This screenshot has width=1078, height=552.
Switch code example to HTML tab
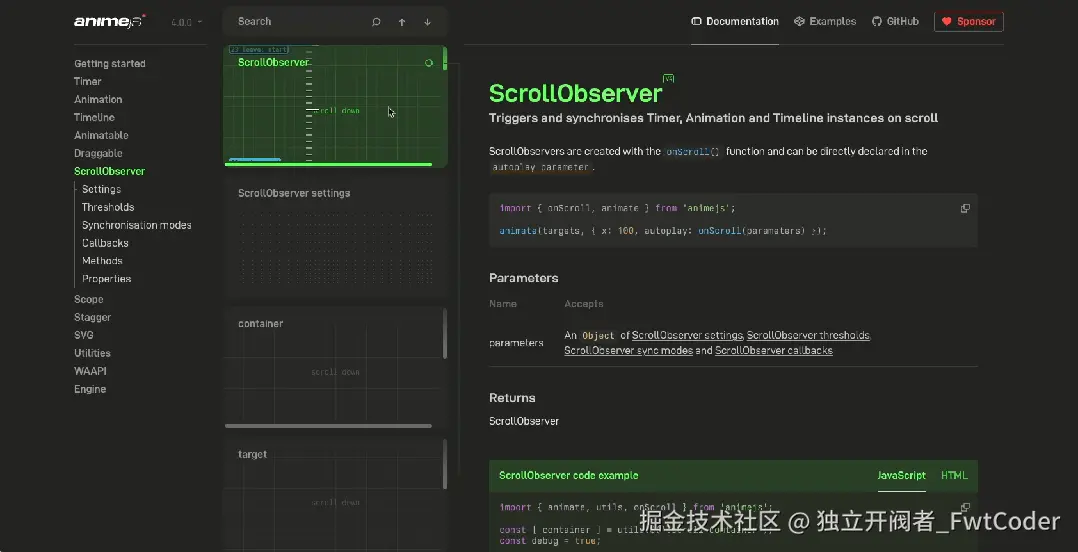tap(954, 475)
